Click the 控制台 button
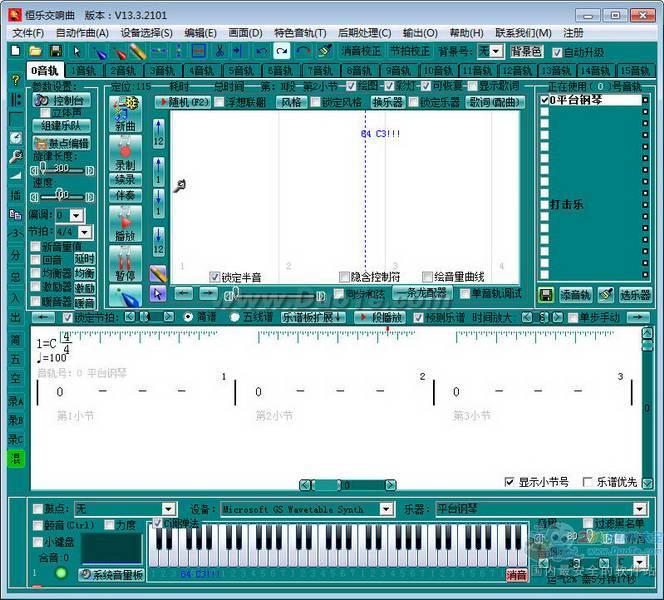 click(62, 100)
